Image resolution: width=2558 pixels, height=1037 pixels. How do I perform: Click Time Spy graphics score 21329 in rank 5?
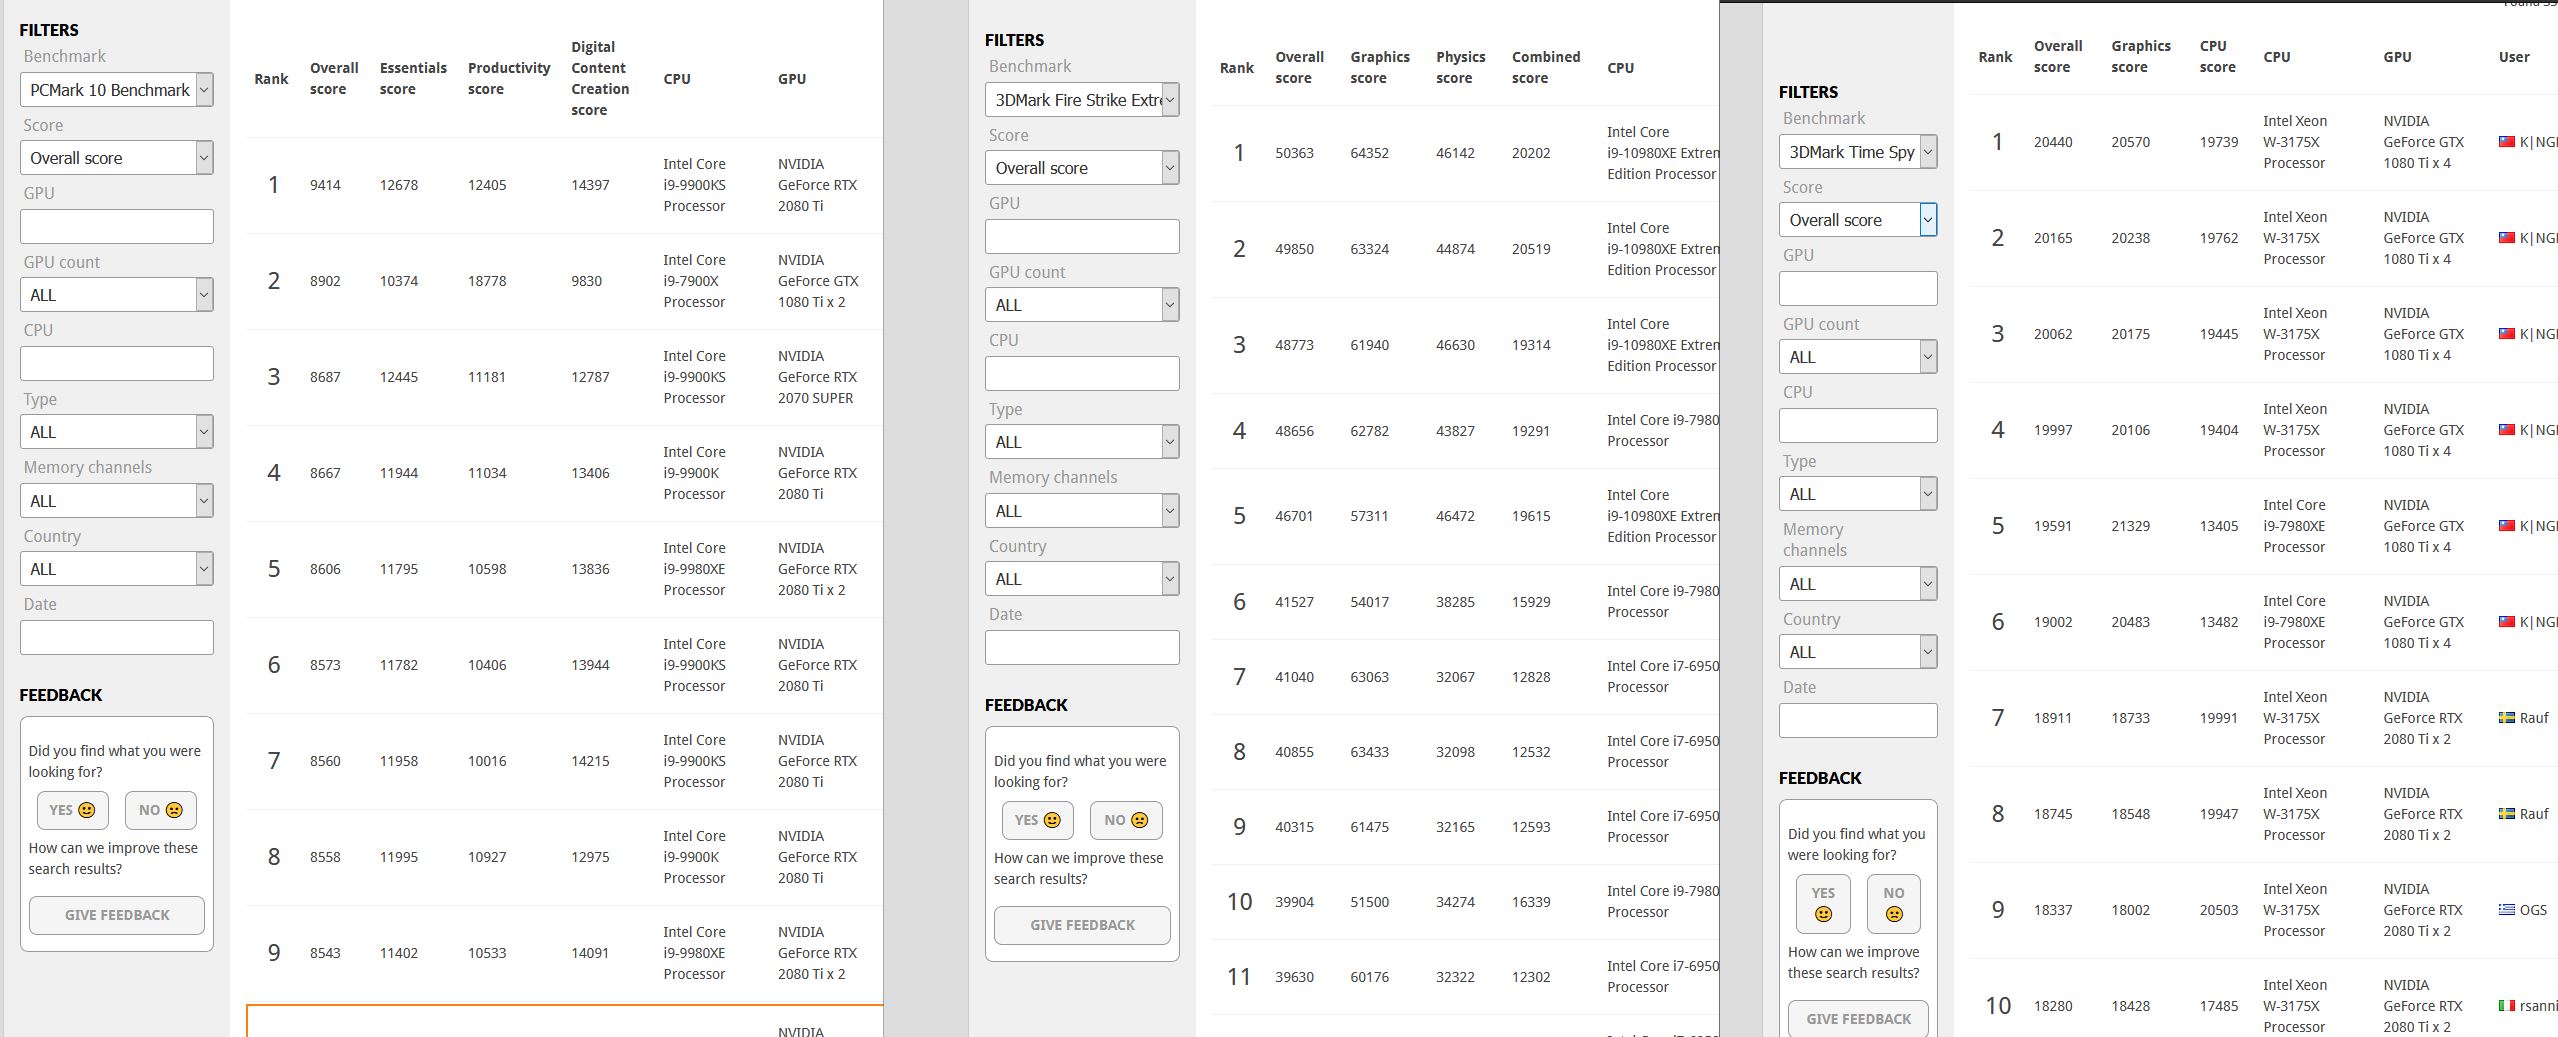click(2130, 526)
